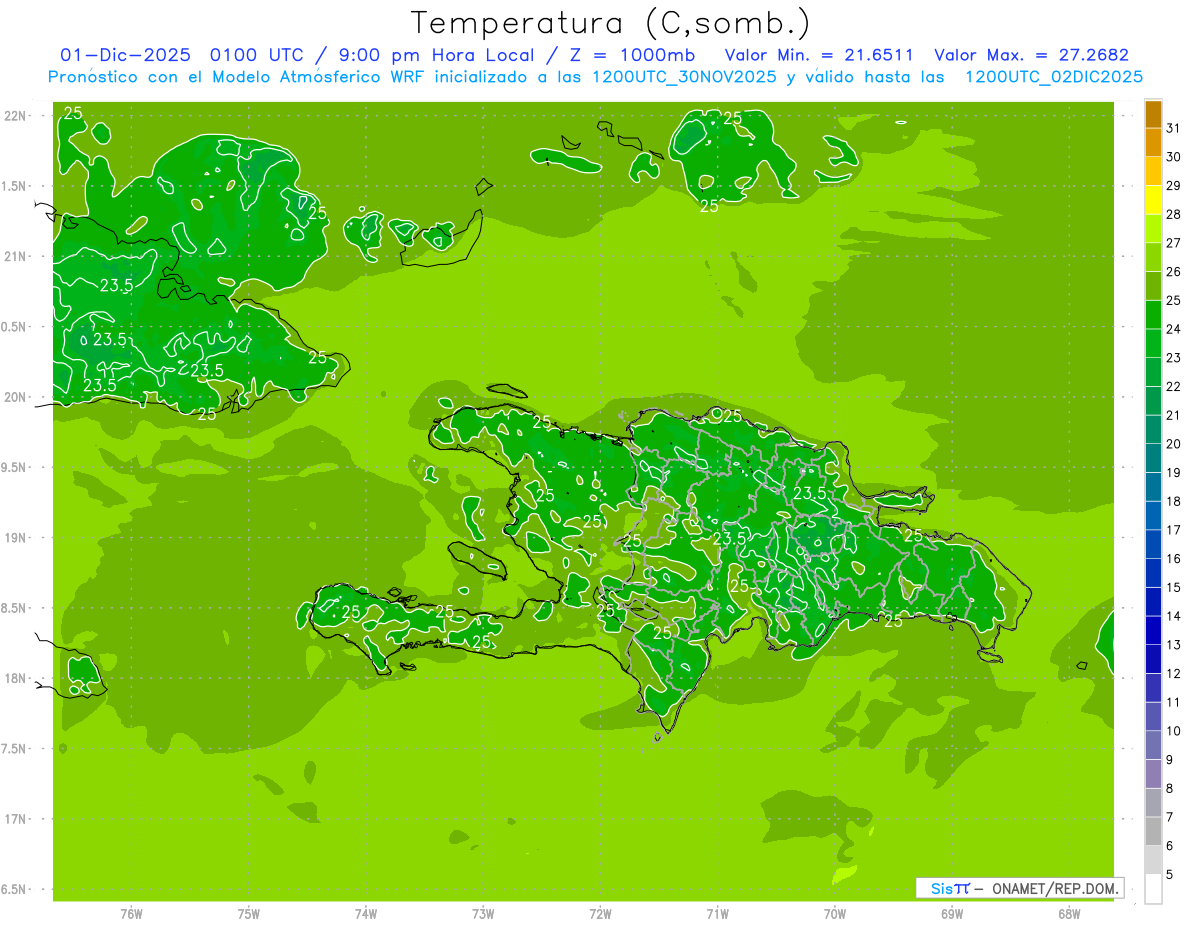Click the 71W longitude axis label

click(x=717, y=914)
